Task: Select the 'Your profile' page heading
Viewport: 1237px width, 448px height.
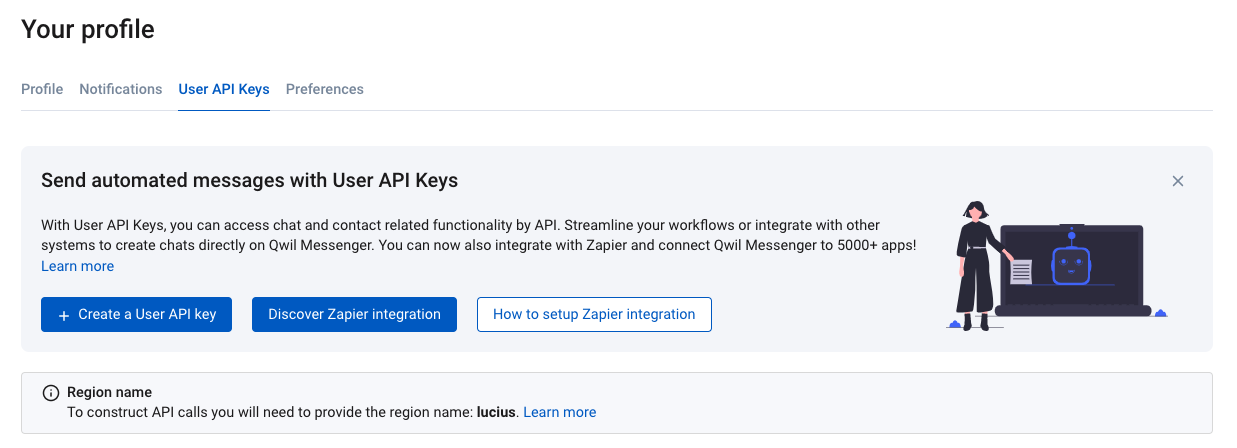Action: [x=88, y=30]
